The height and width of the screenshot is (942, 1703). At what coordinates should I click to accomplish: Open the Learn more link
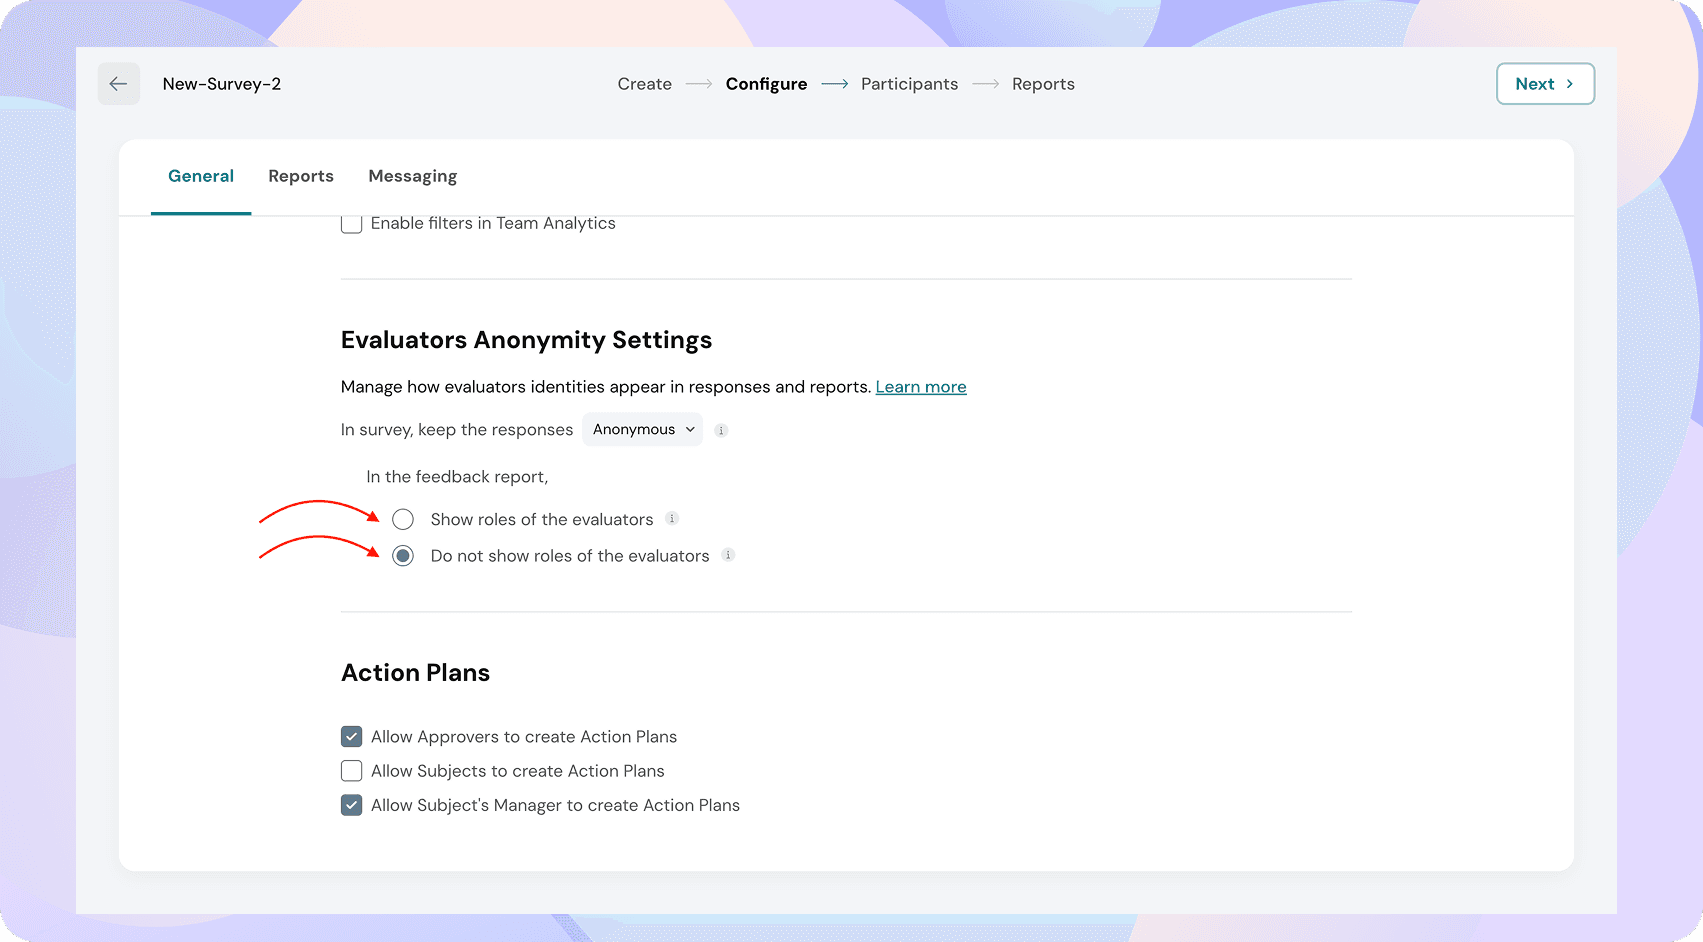920,387
